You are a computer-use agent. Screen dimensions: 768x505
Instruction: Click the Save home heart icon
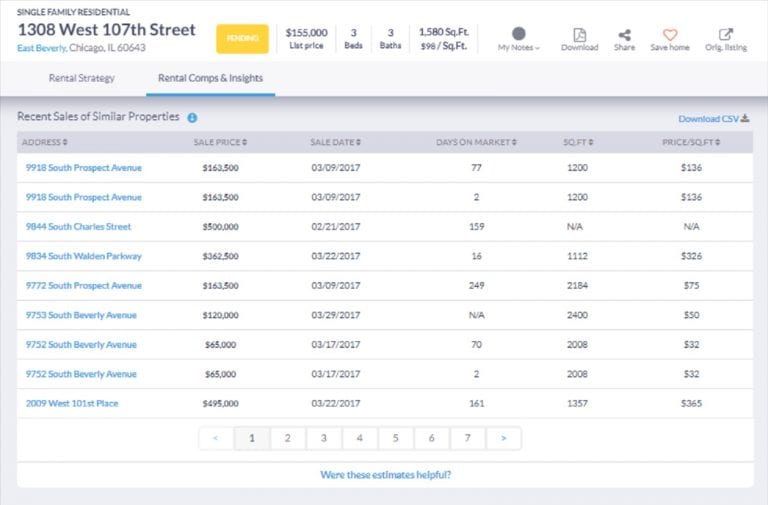tap(670, 35)
